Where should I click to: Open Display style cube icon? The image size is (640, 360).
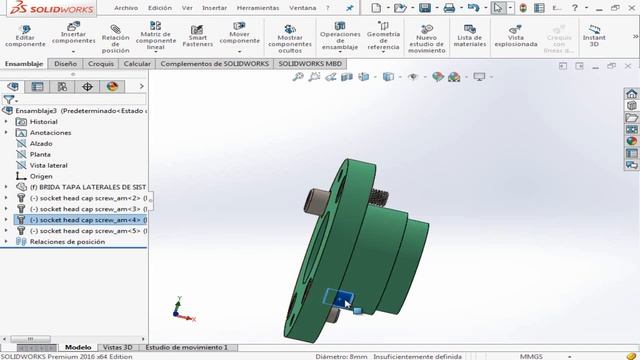(x=388, y=77)
